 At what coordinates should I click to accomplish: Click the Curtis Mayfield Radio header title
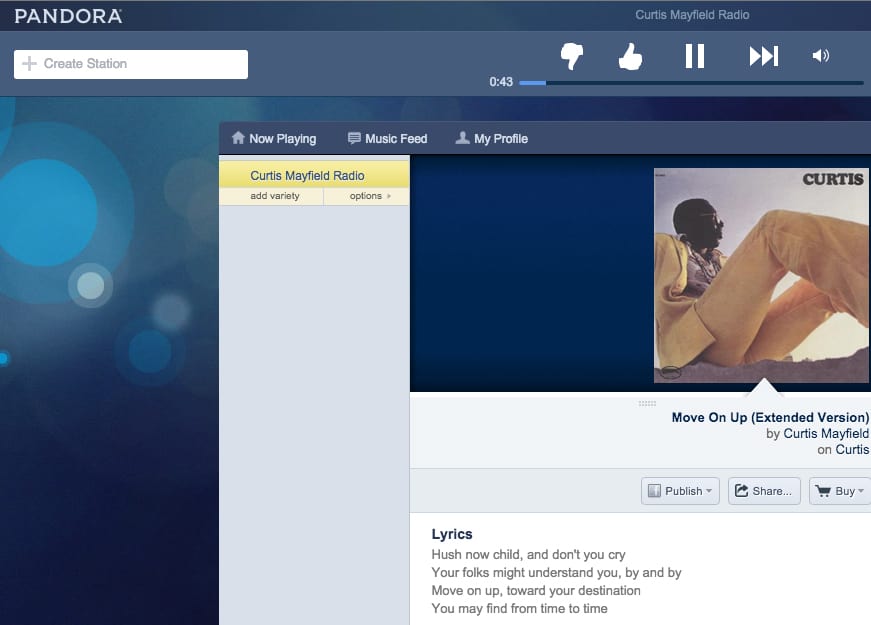pos(692,15)
